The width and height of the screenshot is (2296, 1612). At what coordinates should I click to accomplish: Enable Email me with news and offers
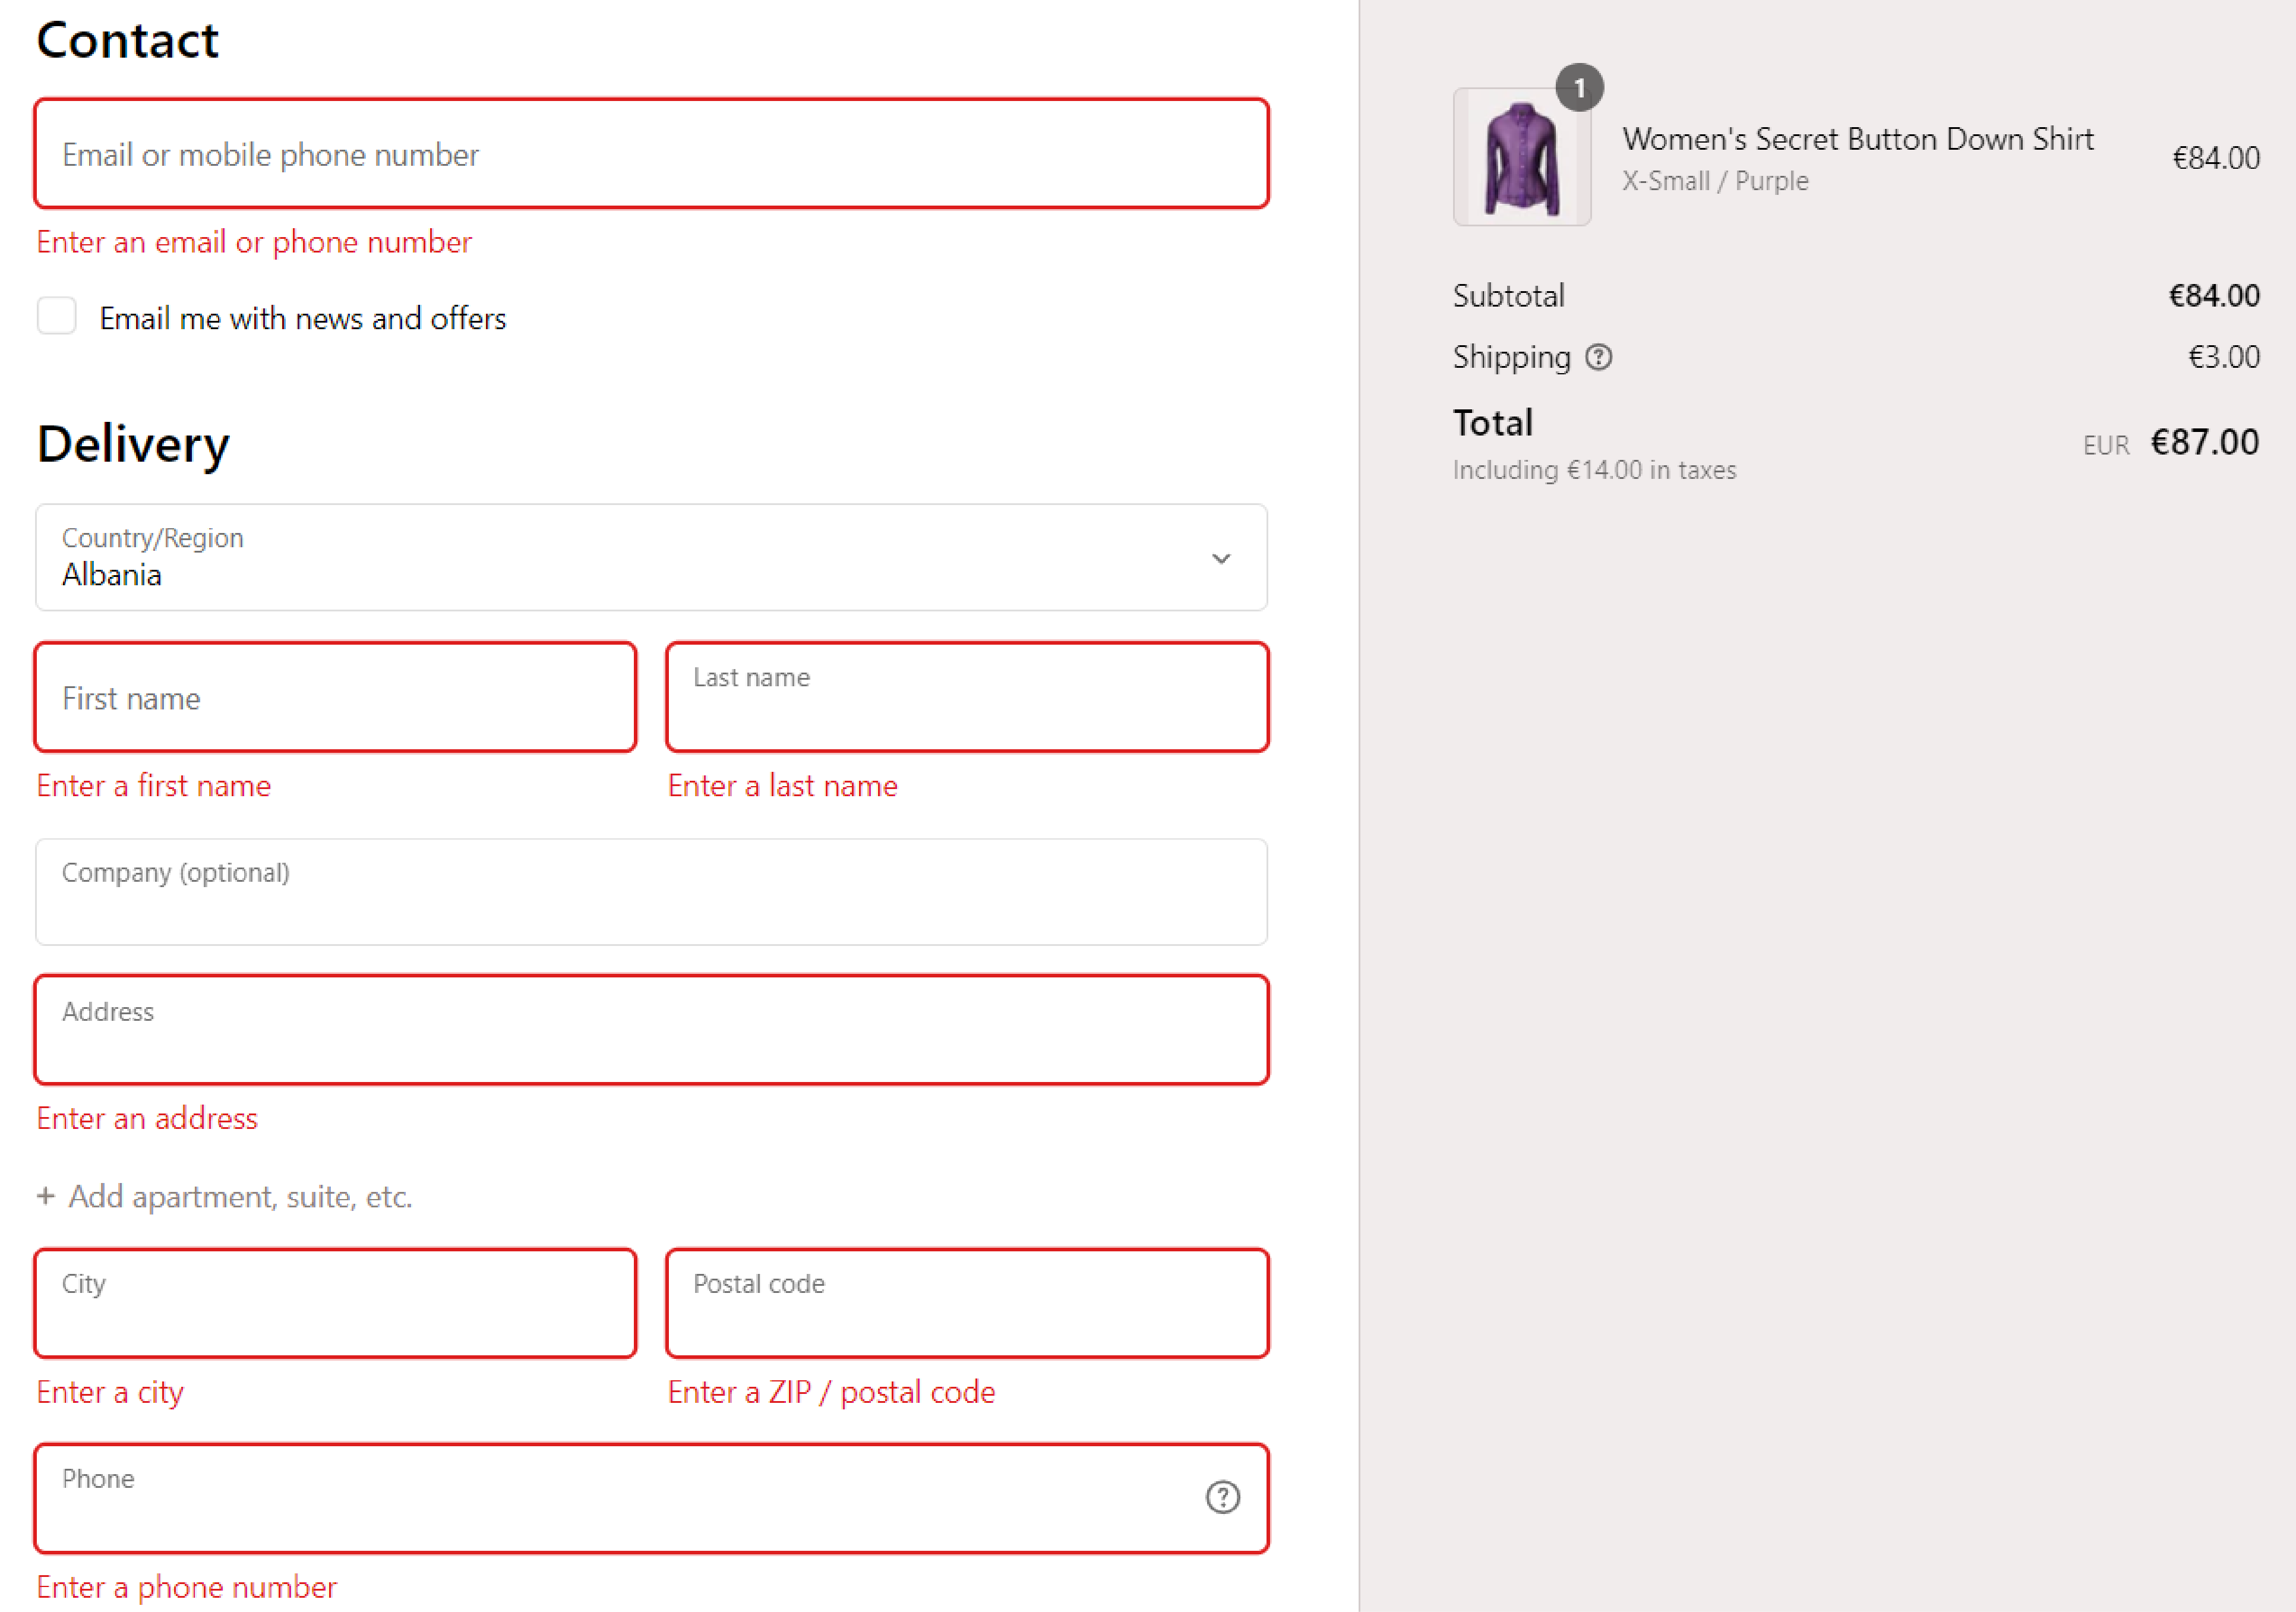(x=57, y=316)
